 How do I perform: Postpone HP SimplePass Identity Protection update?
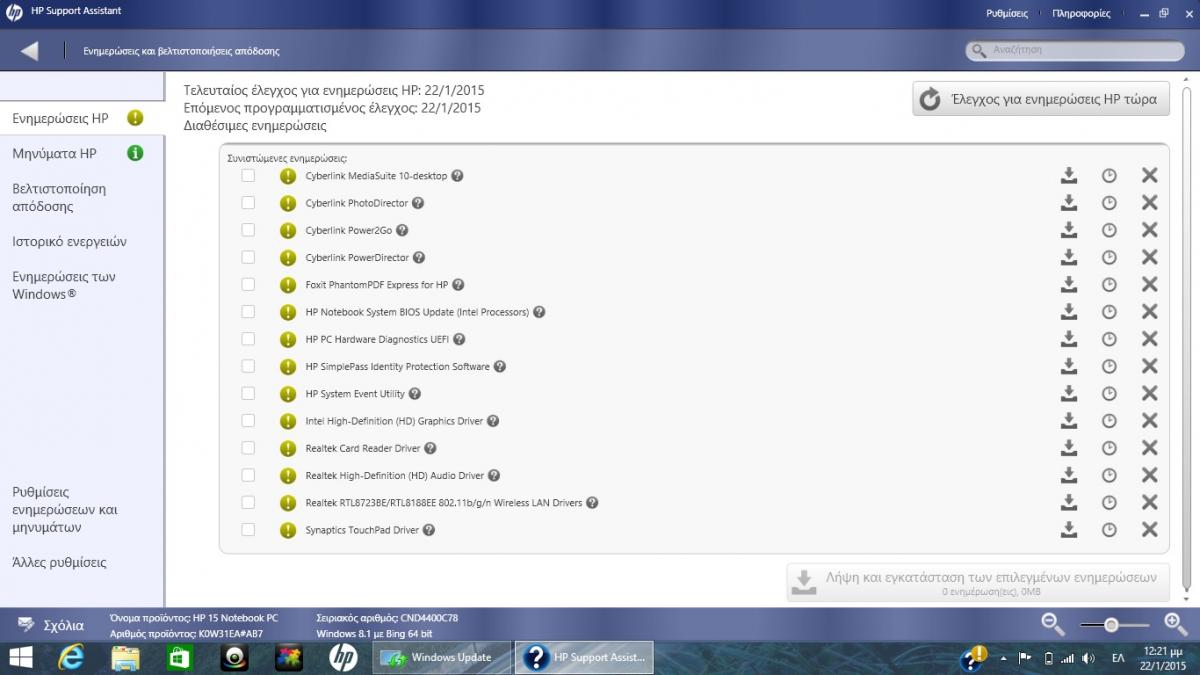click(x=1109, y=367)
